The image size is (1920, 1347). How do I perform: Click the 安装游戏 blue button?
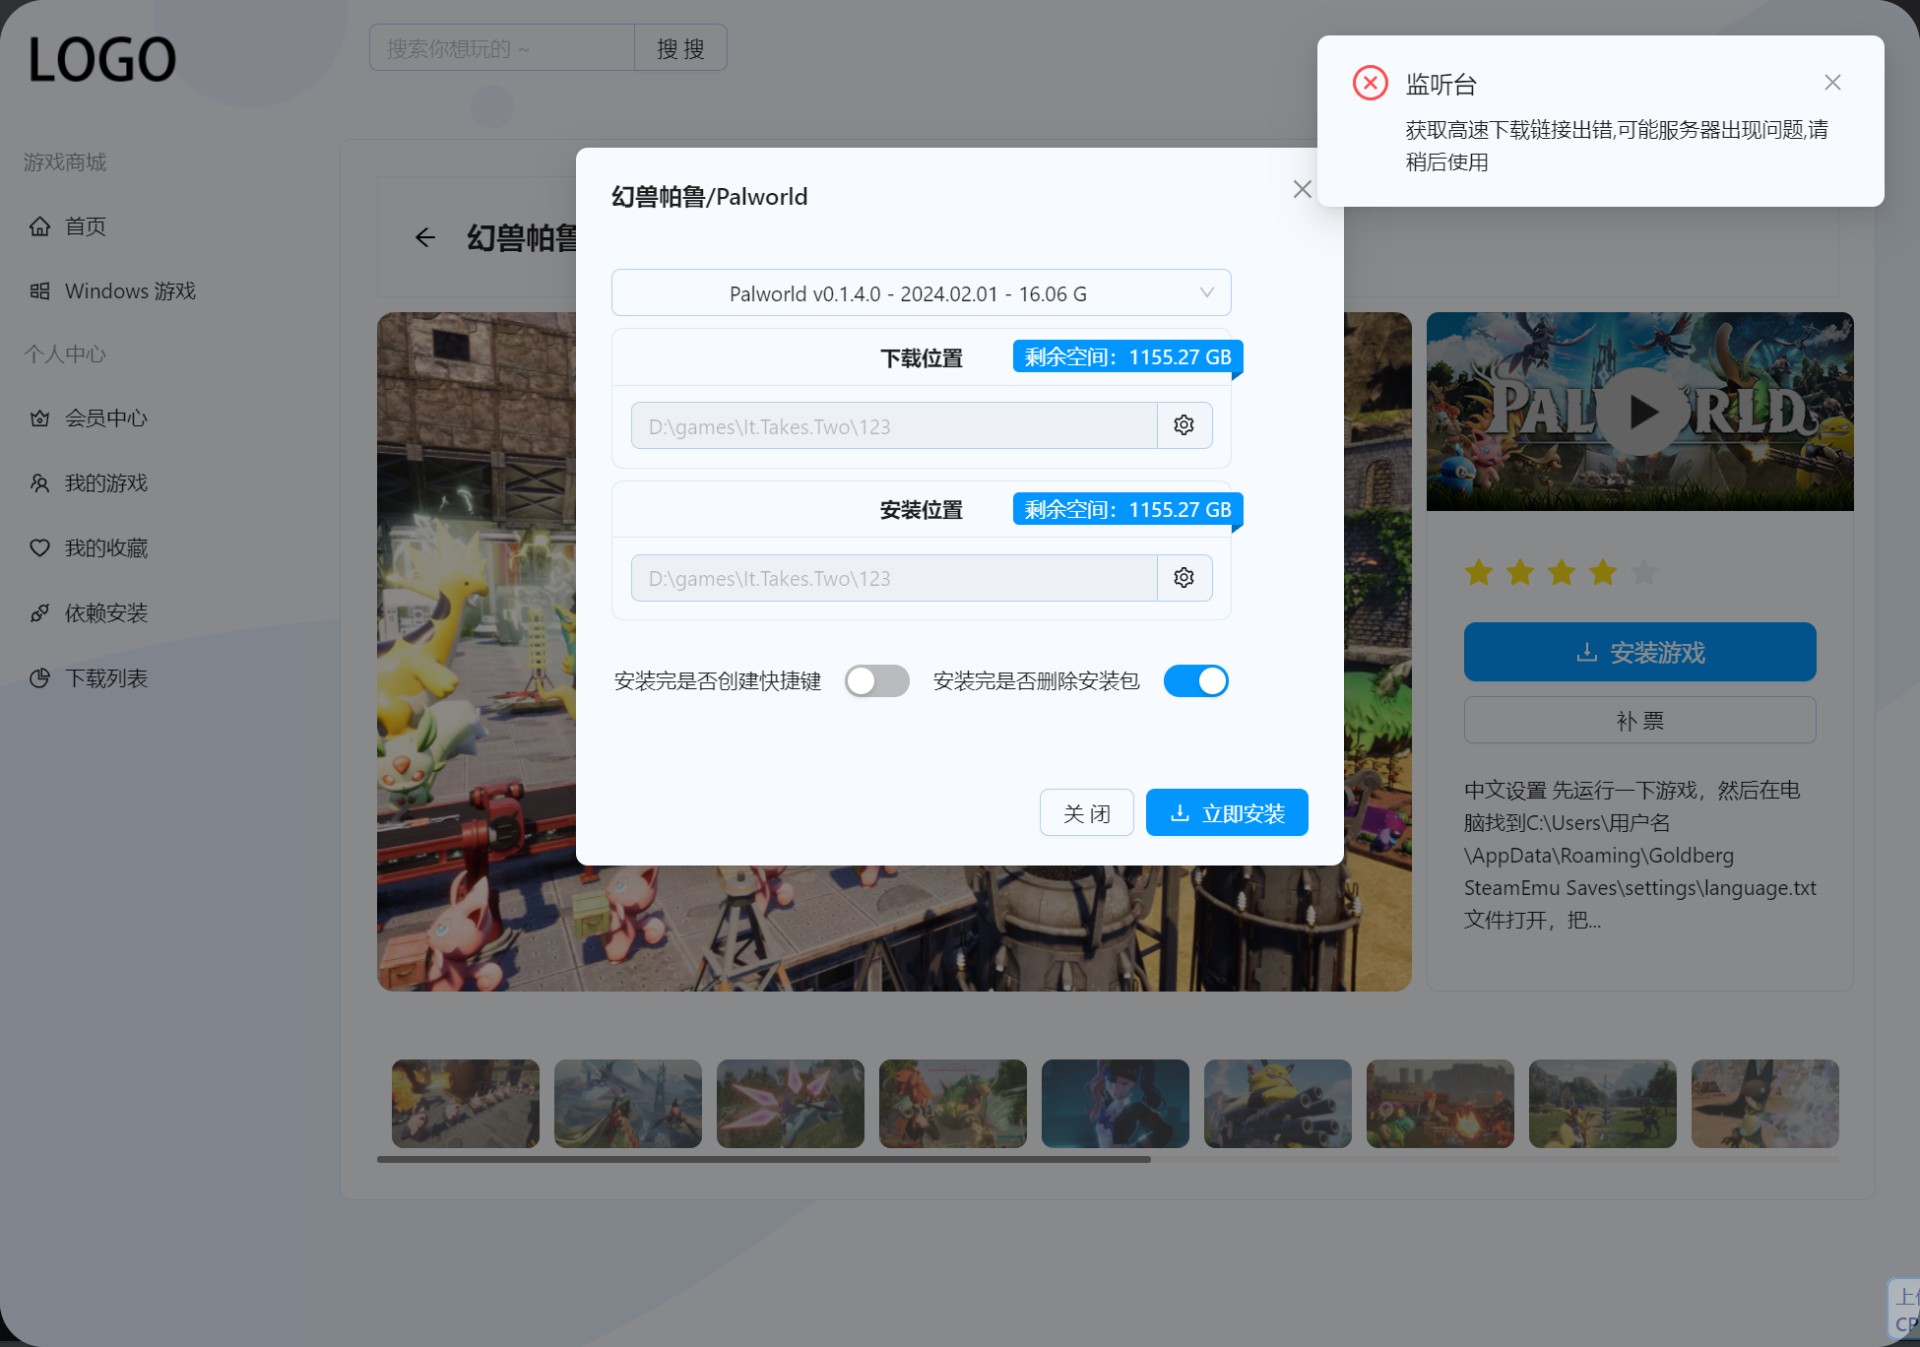(1640, 652)
